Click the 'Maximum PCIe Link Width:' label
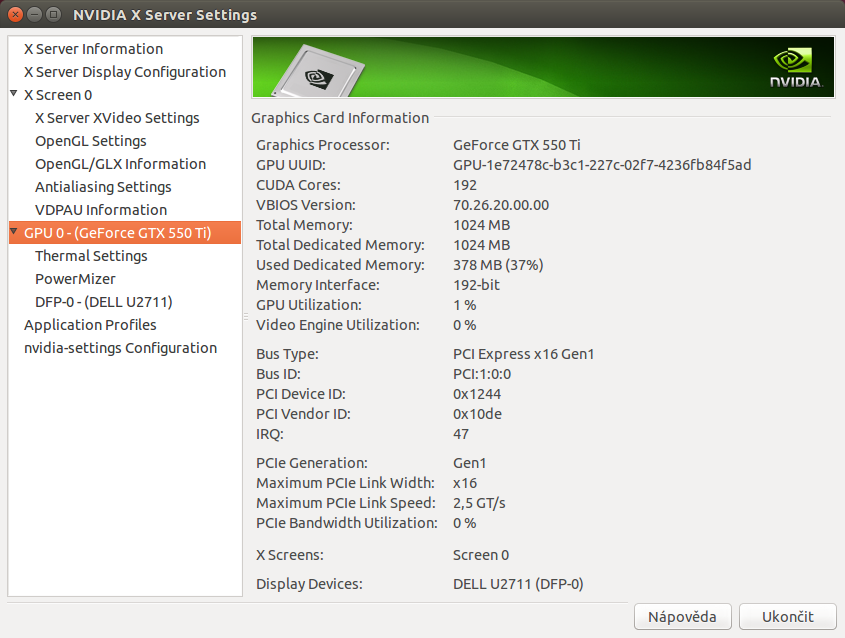This screenshot has width=845, height=638. (x=345, y=483)
